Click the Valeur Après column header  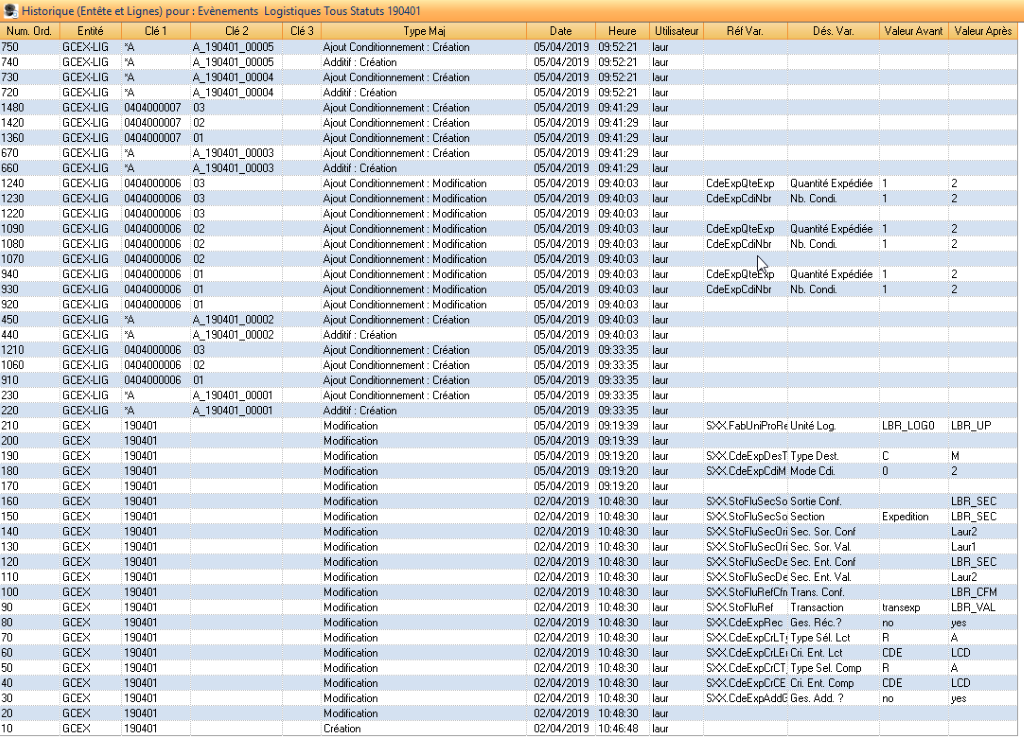click(x=984, y=32)
